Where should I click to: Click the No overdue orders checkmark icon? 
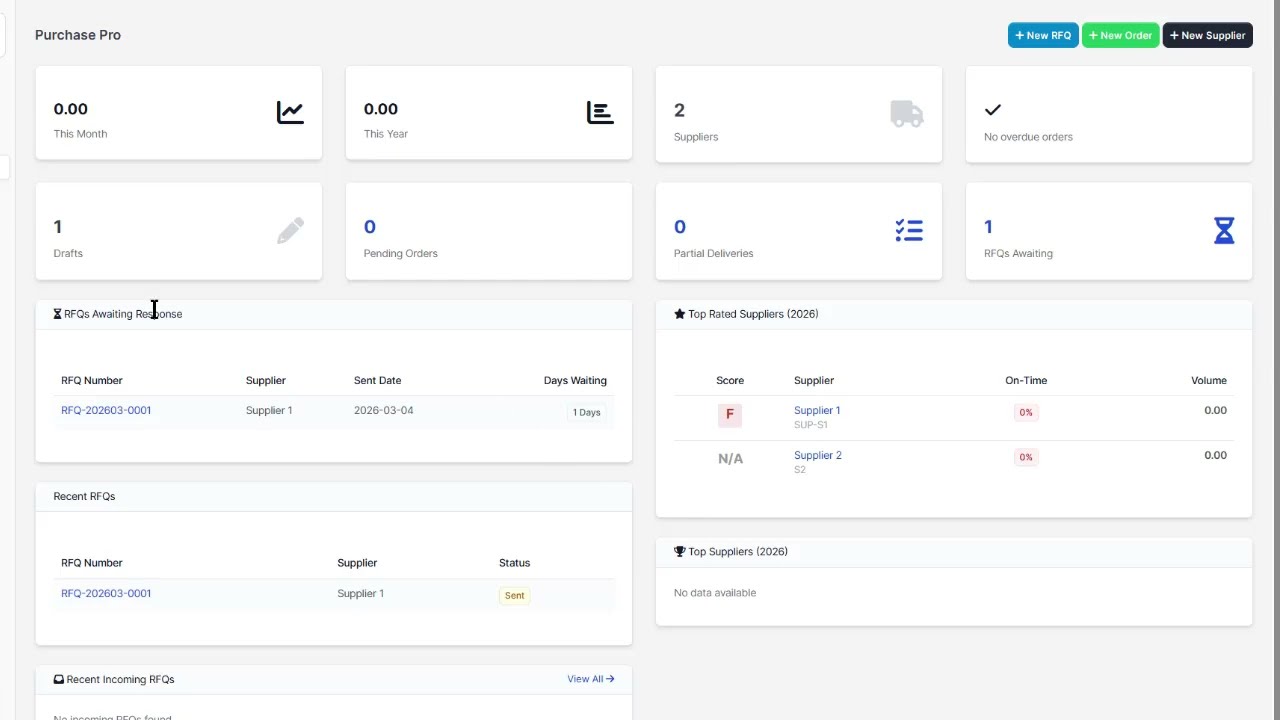point(993,110)
